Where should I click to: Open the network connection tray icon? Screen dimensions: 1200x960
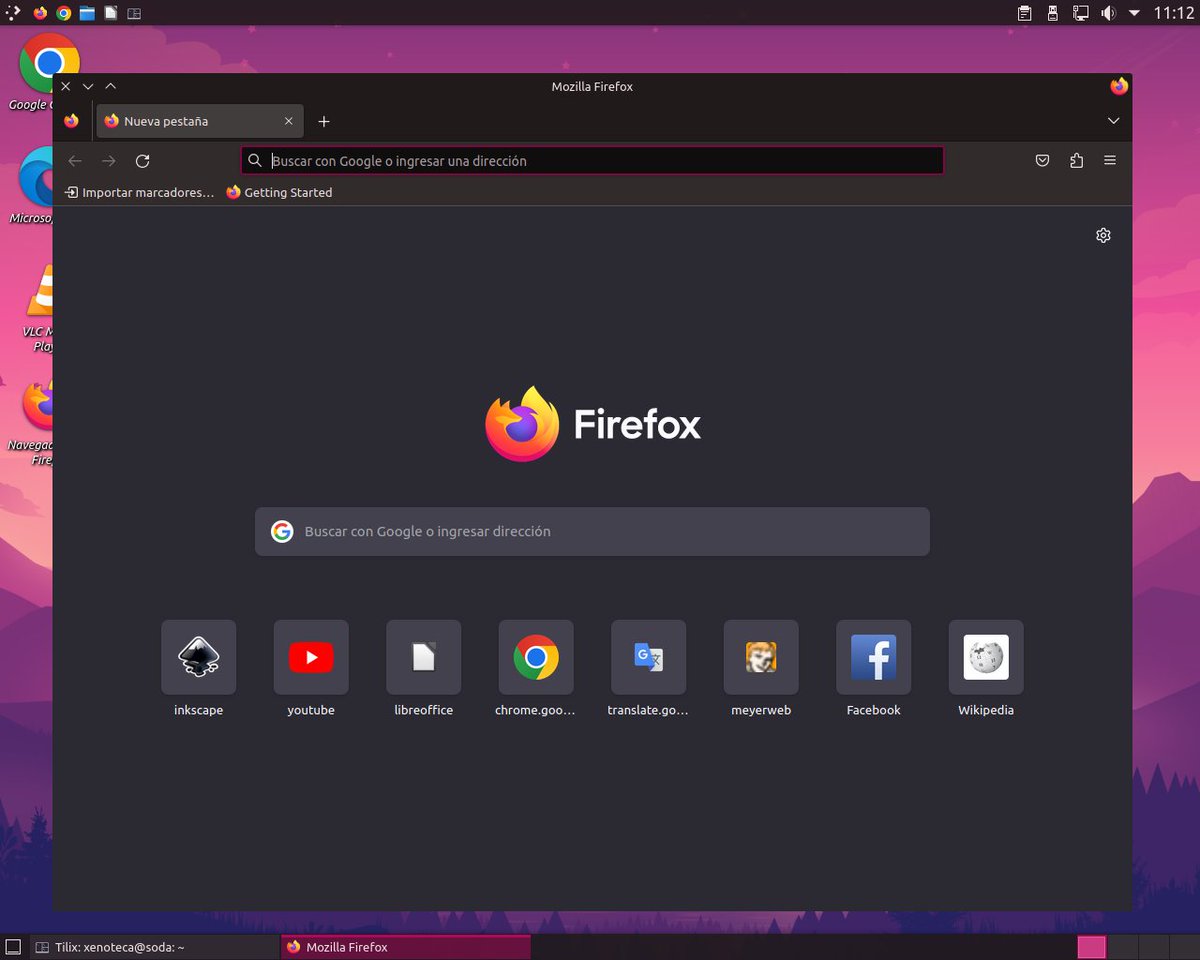click(x=1081, y=13)
